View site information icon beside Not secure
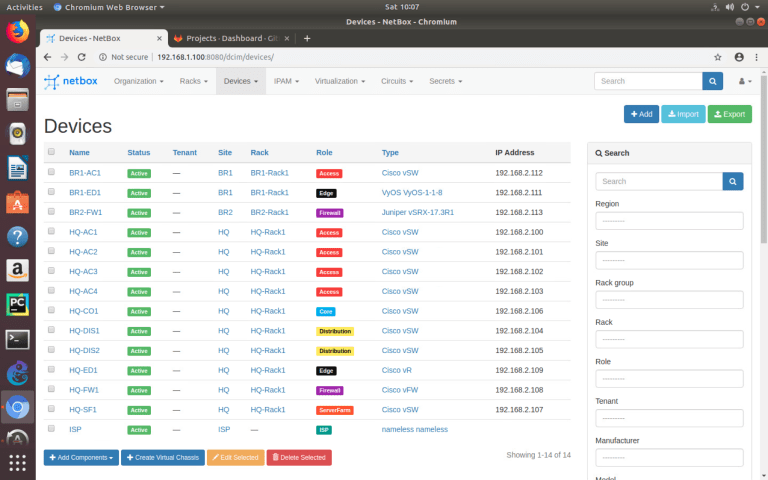Image resolution: width=768 pixels, height=480 pixels. [103, 57]
